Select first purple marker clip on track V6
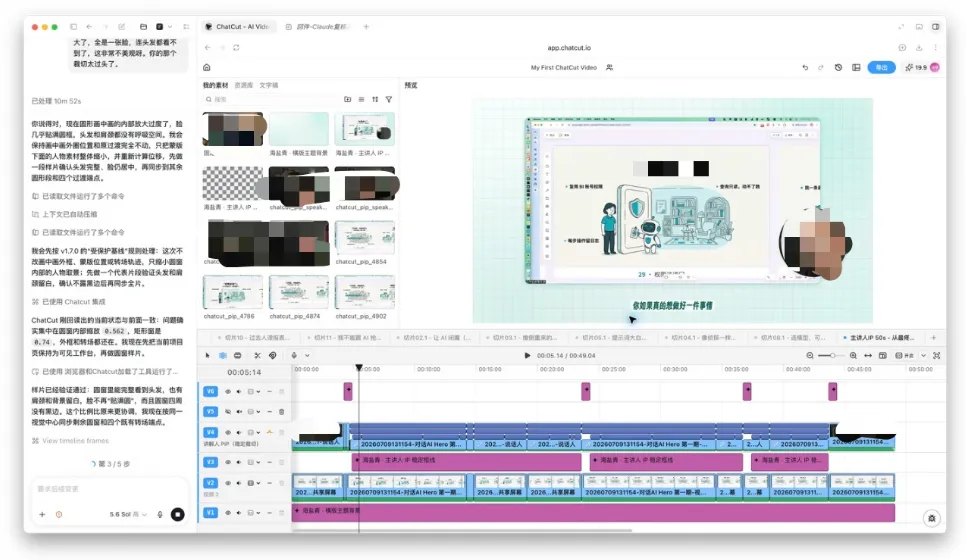966x560 pixels. pyautogui.click(x=348, y=391)
